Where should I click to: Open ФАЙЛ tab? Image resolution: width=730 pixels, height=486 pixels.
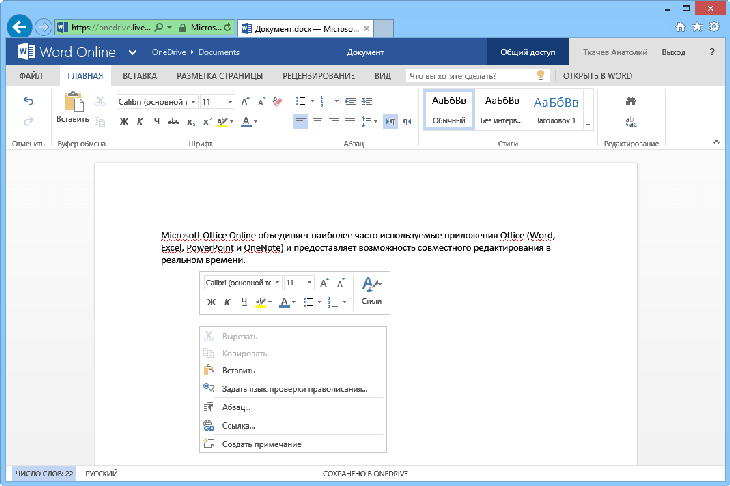point(31,75)
